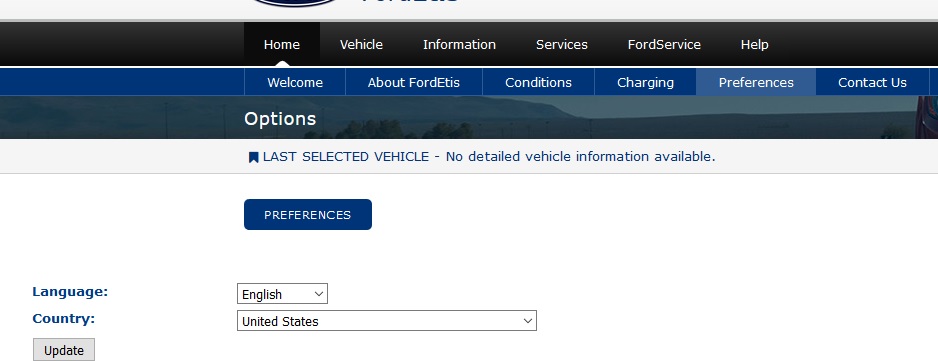Select the Home menu item
The height and width of the screenshot is (361, 938).
282,45
